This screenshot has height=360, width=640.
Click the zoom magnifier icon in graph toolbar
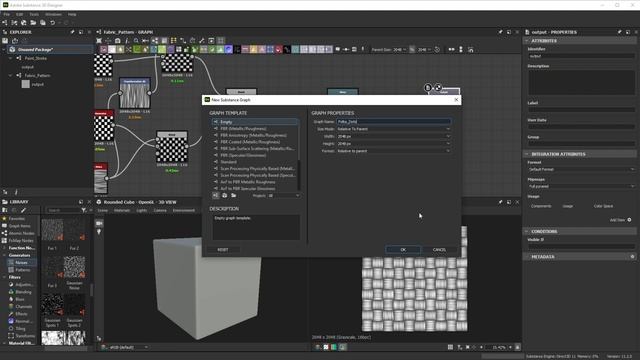pyautogui.click(x=136, y=41)
